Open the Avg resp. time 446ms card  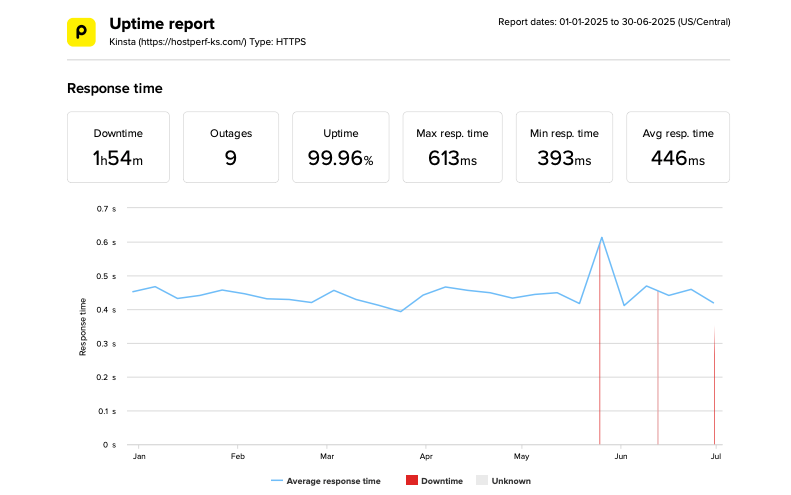pos(677,147)
